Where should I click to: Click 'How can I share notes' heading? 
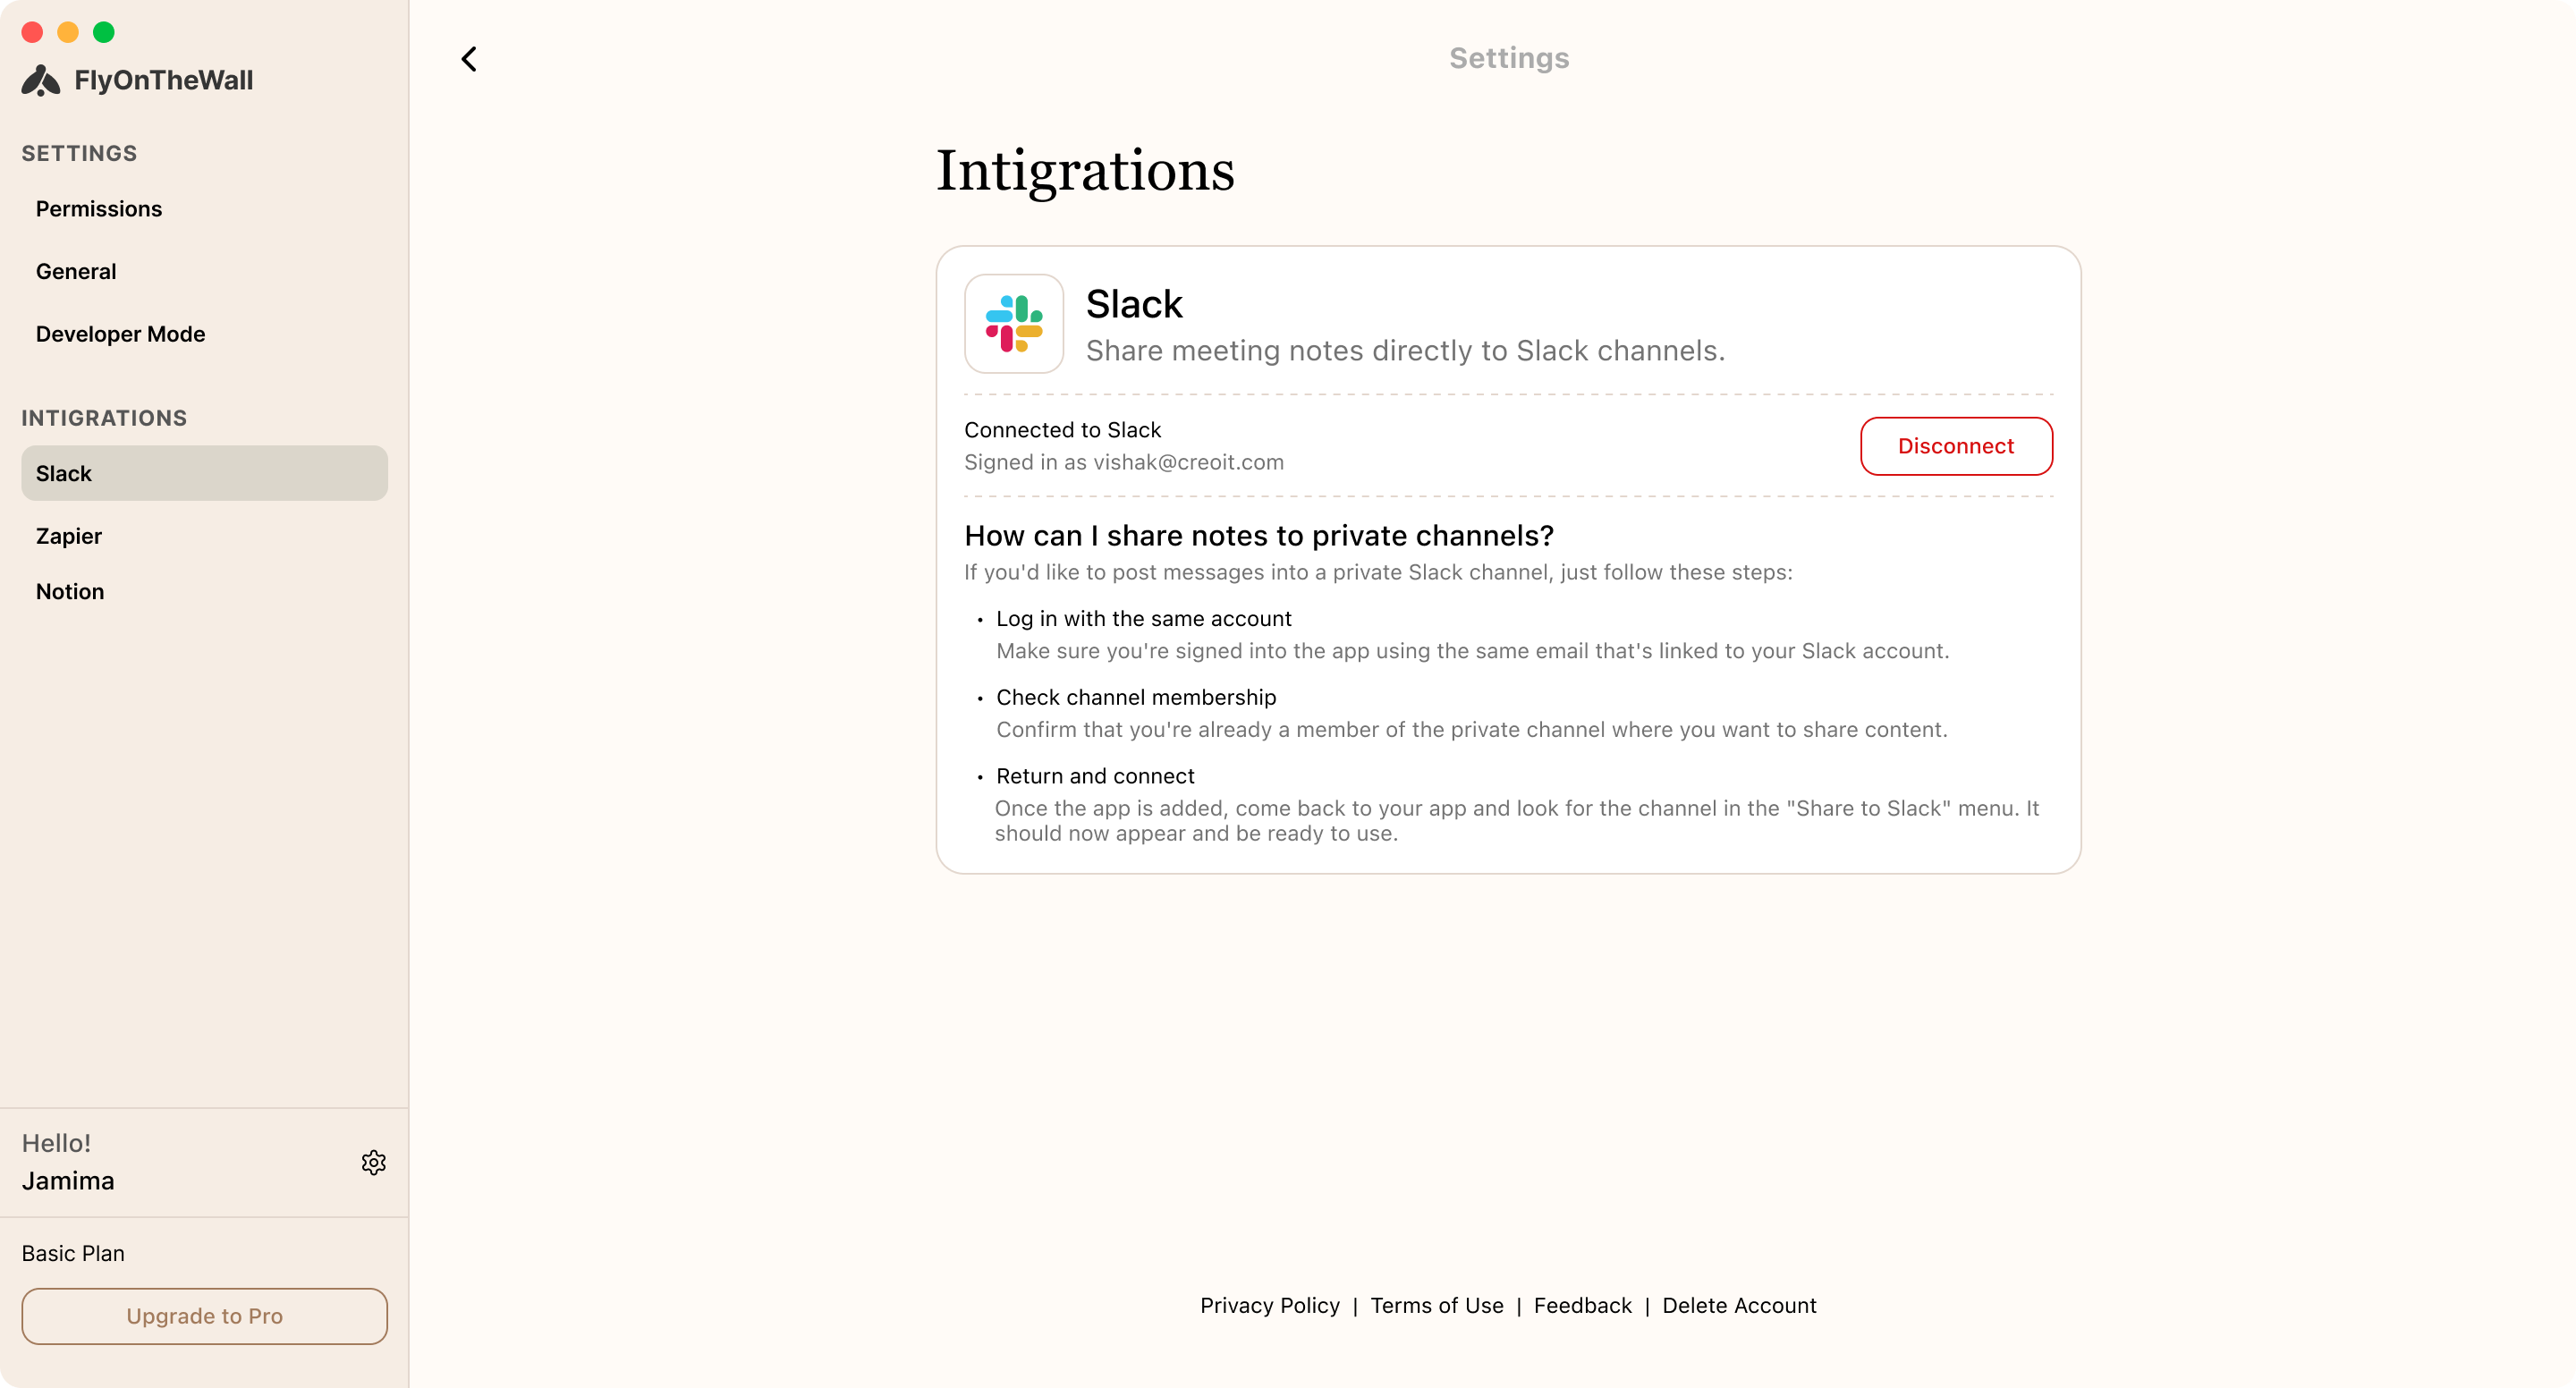(1259, 536)
